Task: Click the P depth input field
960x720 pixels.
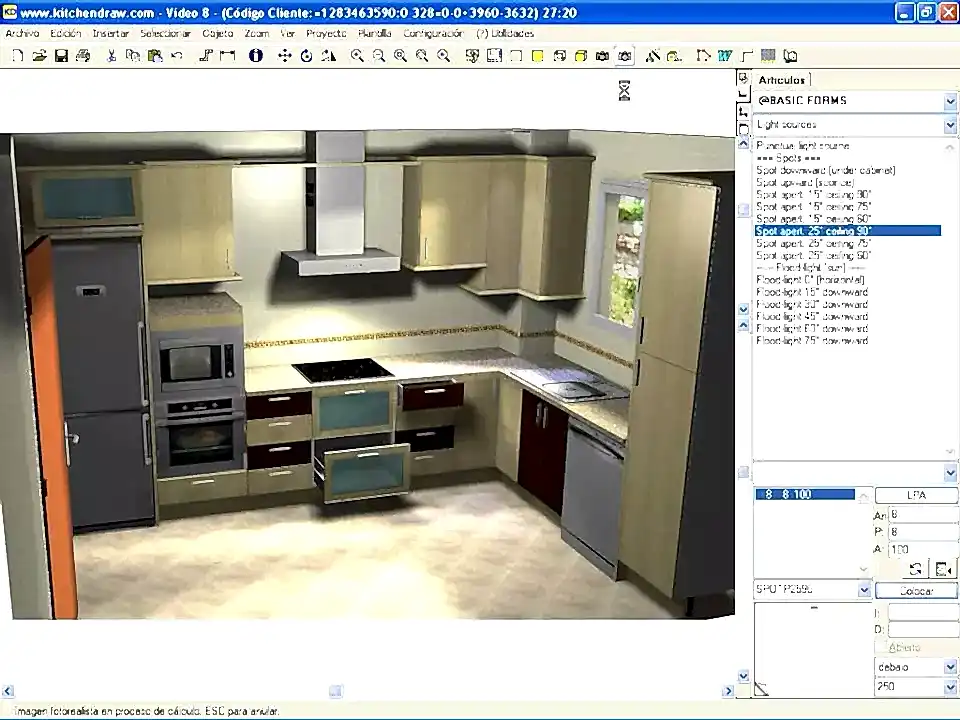Action: point(923,532)
